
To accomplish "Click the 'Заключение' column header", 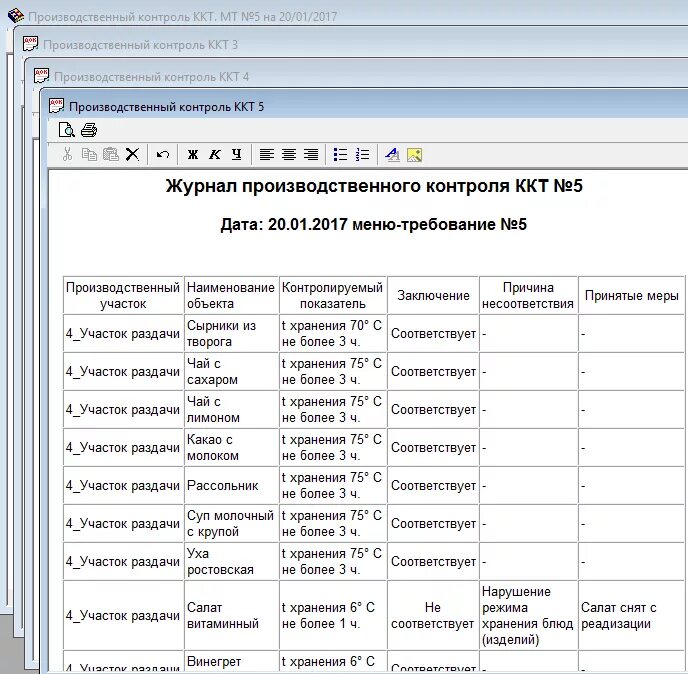I will click(433, 295).
